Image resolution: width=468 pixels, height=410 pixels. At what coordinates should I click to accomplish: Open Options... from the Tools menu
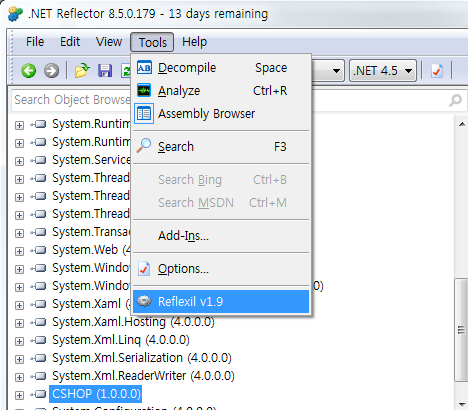221,269
